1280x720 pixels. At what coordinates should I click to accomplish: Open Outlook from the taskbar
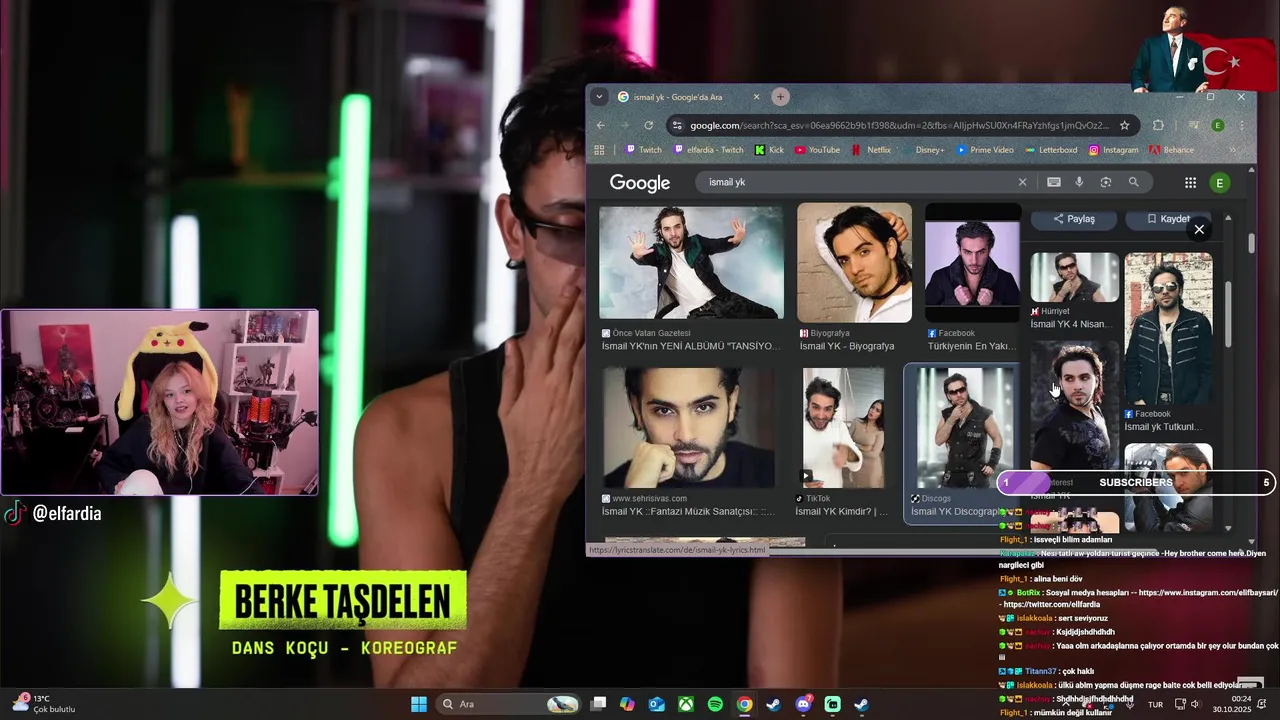coord(657,704)
